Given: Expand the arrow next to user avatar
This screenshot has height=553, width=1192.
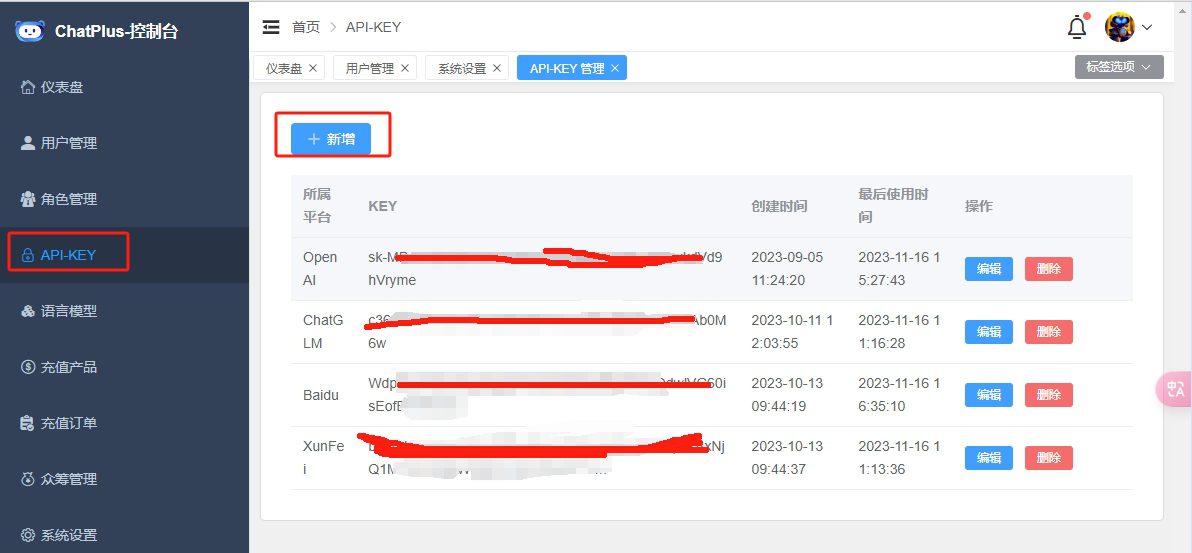Looking at the screenshot, I should (1147, 28).
